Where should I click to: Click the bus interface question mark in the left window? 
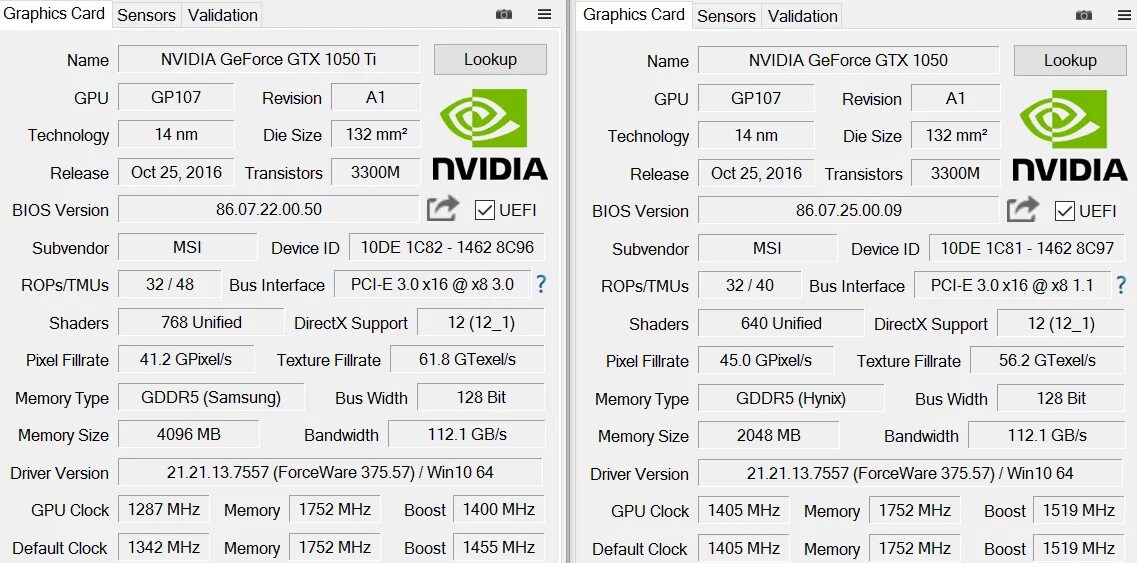[541, 284]
